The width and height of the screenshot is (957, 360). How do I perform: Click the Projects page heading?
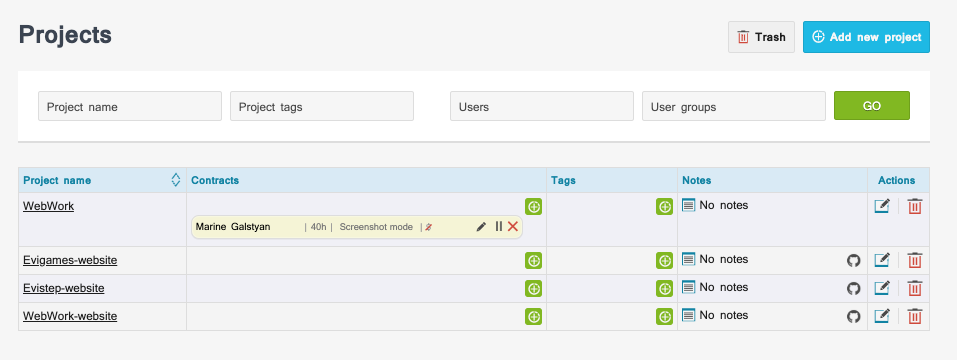[65, 35]
